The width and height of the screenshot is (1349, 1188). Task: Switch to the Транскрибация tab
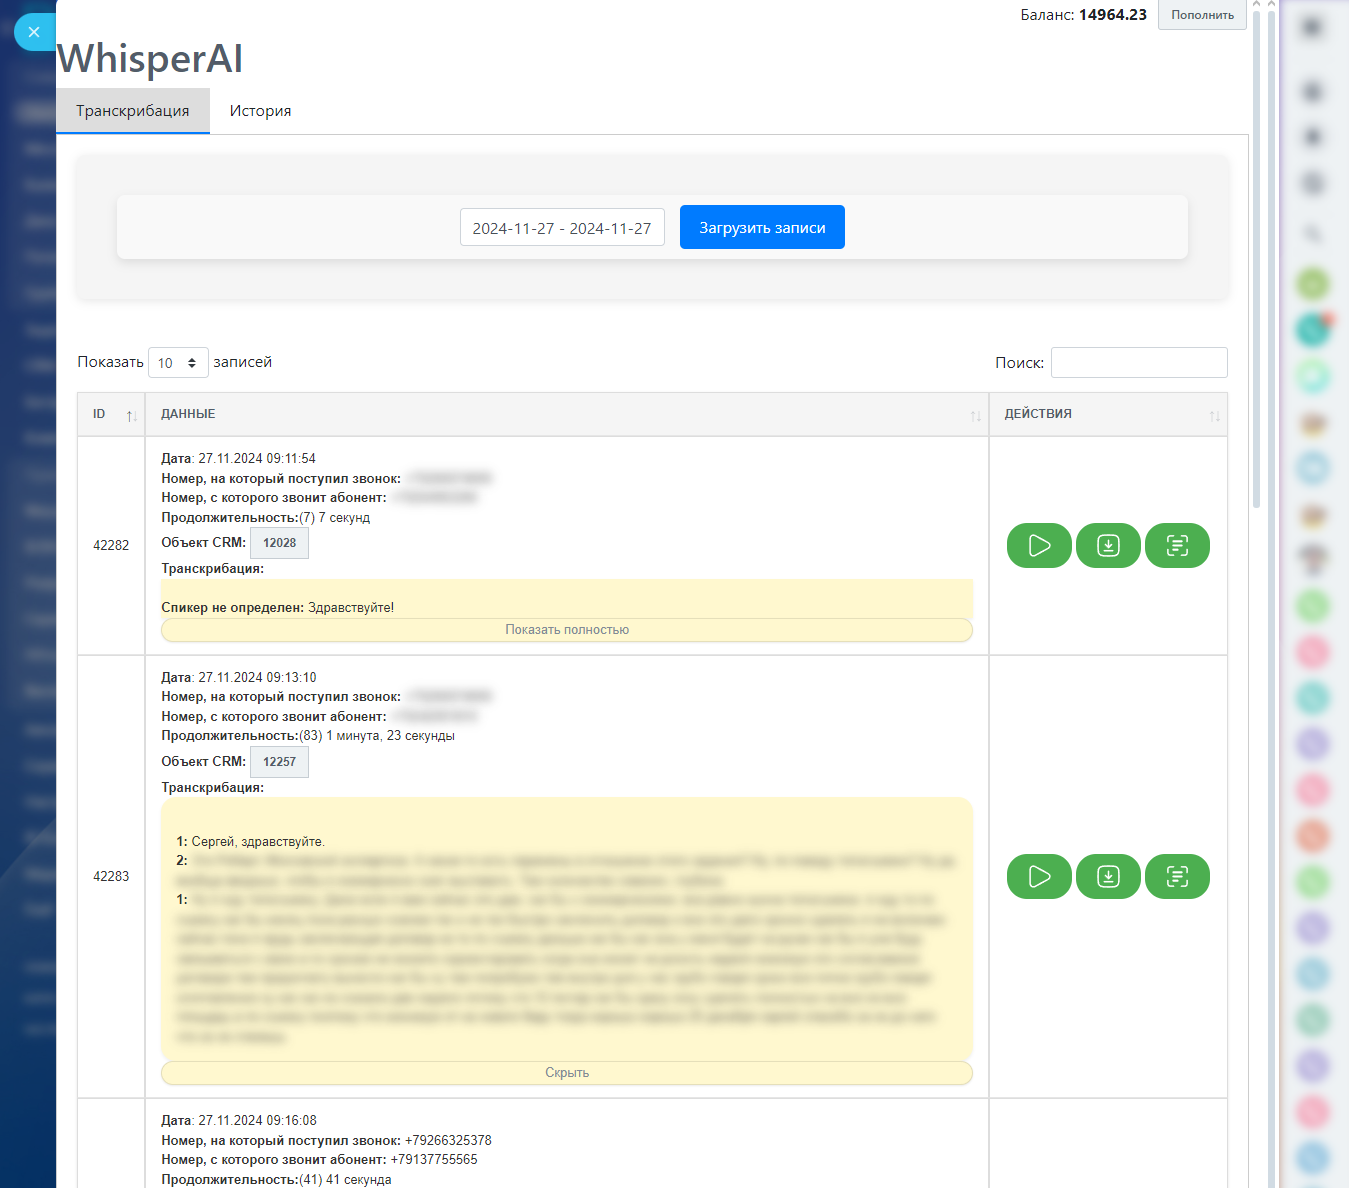click(133, 111)
